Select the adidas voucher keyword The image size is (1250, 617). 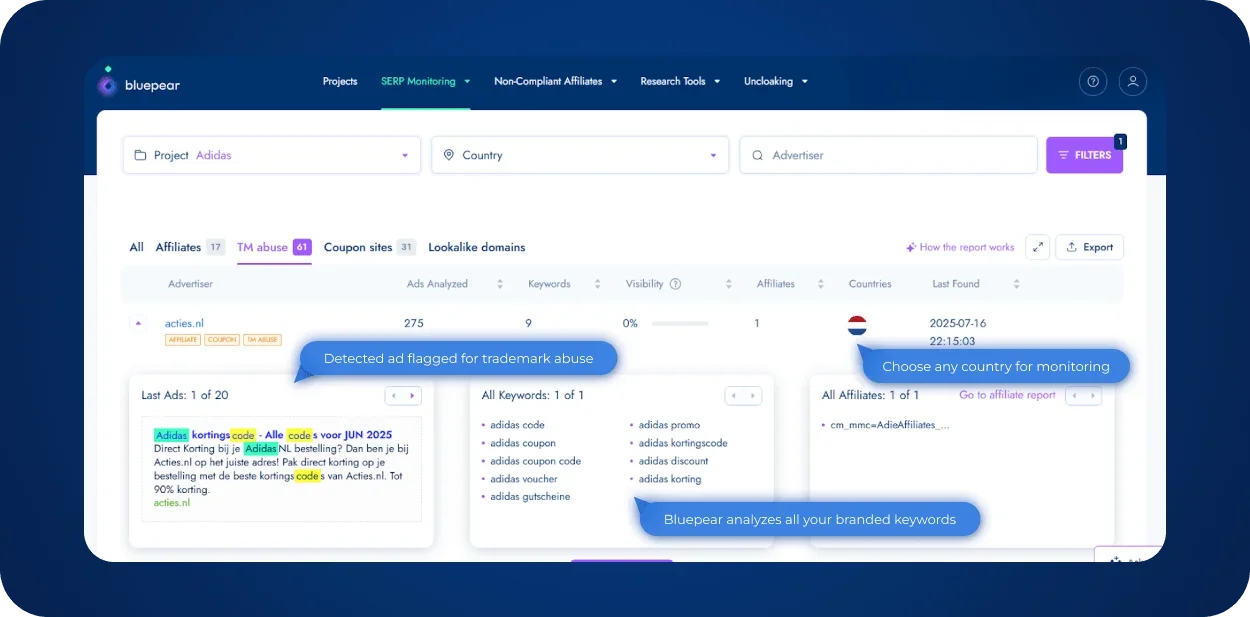[x=524, y=479]
